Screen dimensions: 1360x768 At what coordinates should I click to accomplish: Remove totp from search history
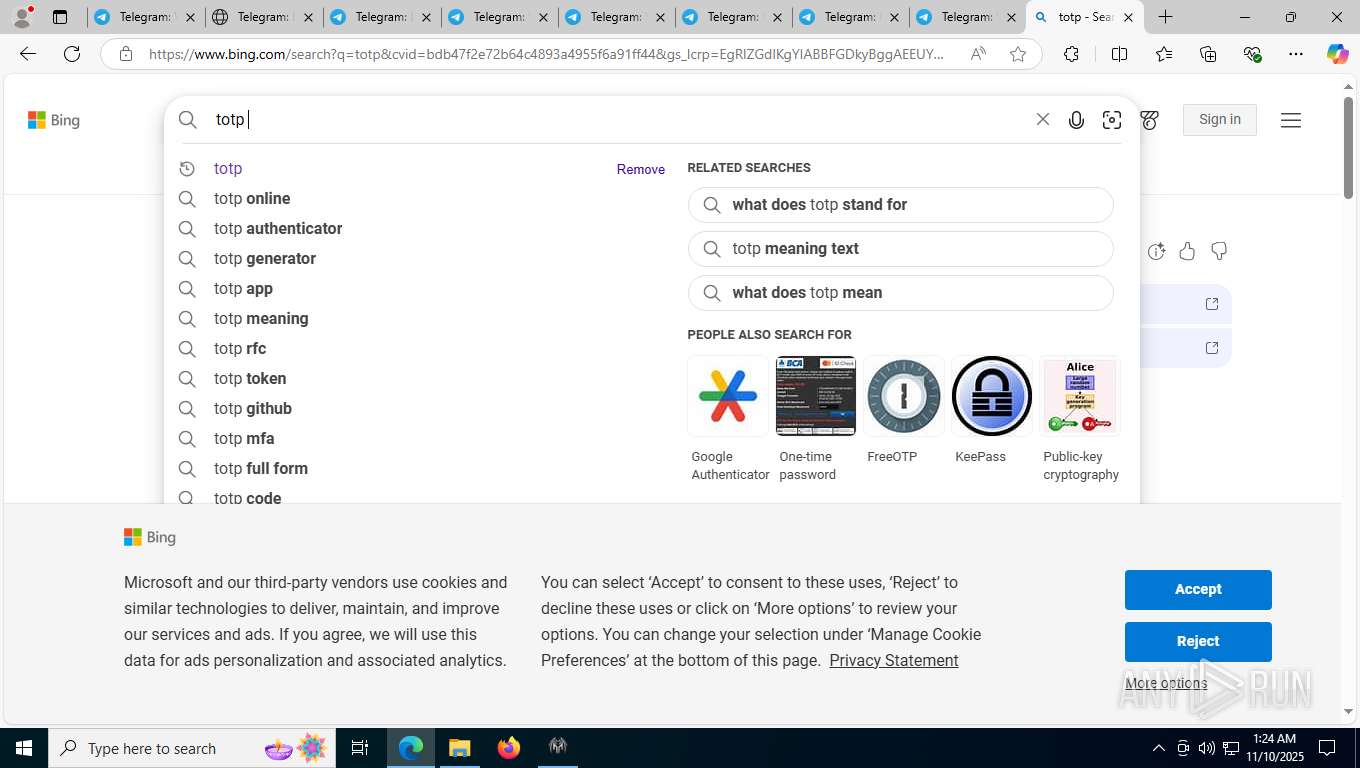(x=641, y=169)
